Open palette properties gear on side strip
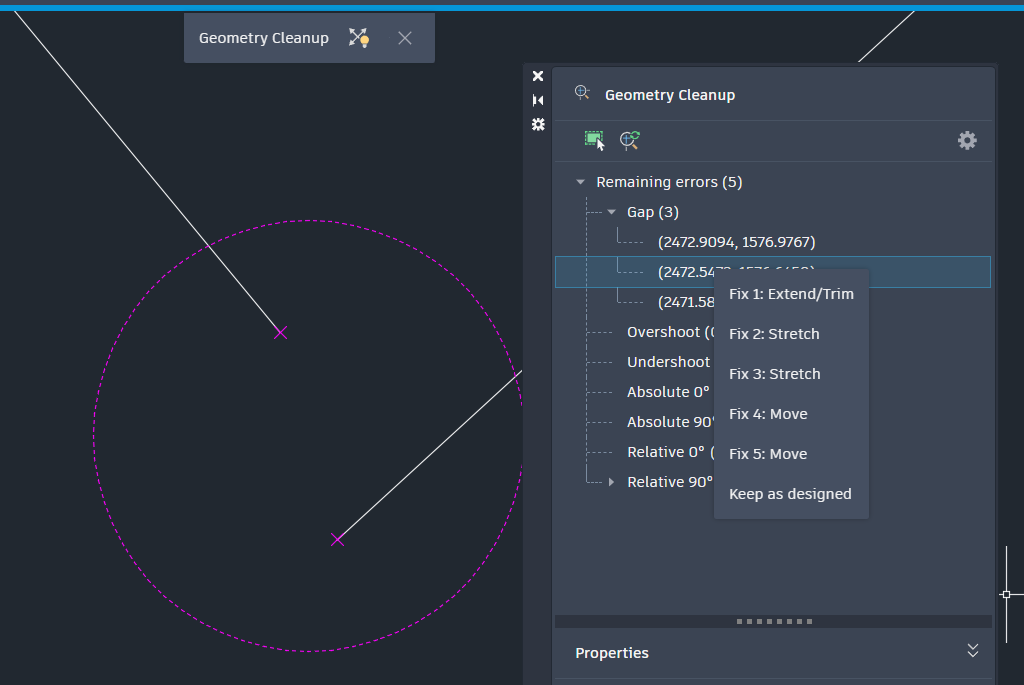Screen dimensions: 1024x685 point(538,124)
